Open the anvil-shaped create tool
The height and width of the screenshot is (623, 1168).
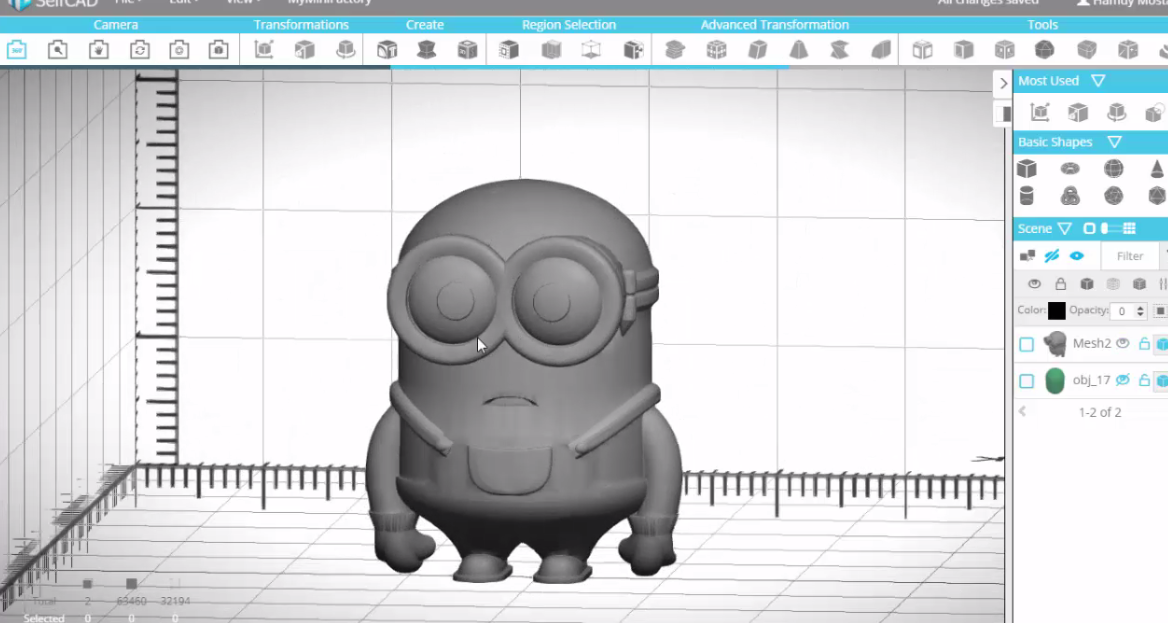[x=427, y=50]
